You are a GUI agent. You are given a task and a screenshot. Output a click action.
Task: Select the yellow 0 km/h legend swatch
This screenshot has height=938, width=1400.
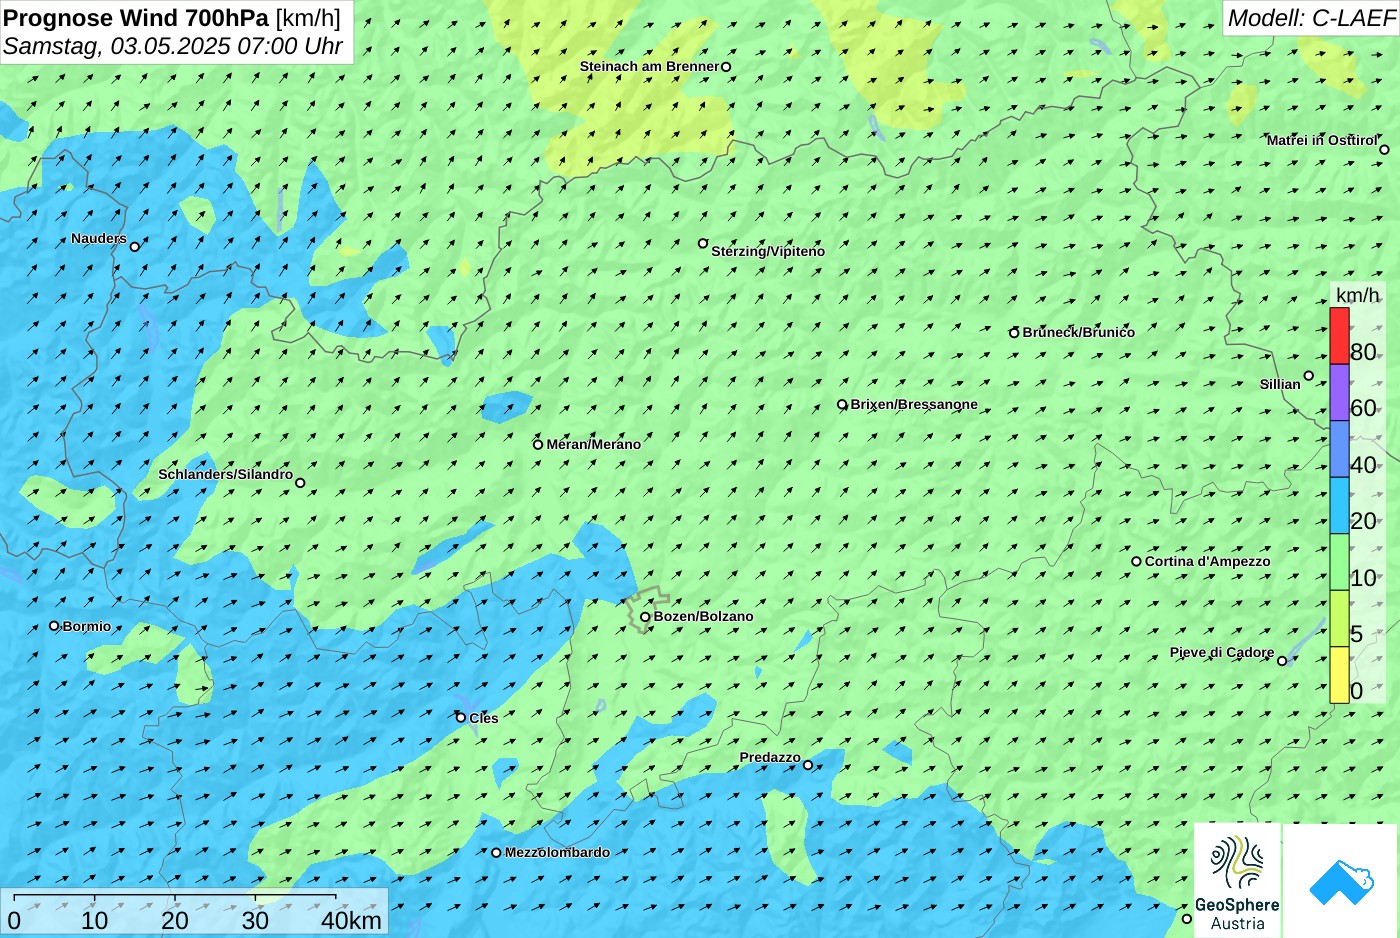pos(1339,675)
